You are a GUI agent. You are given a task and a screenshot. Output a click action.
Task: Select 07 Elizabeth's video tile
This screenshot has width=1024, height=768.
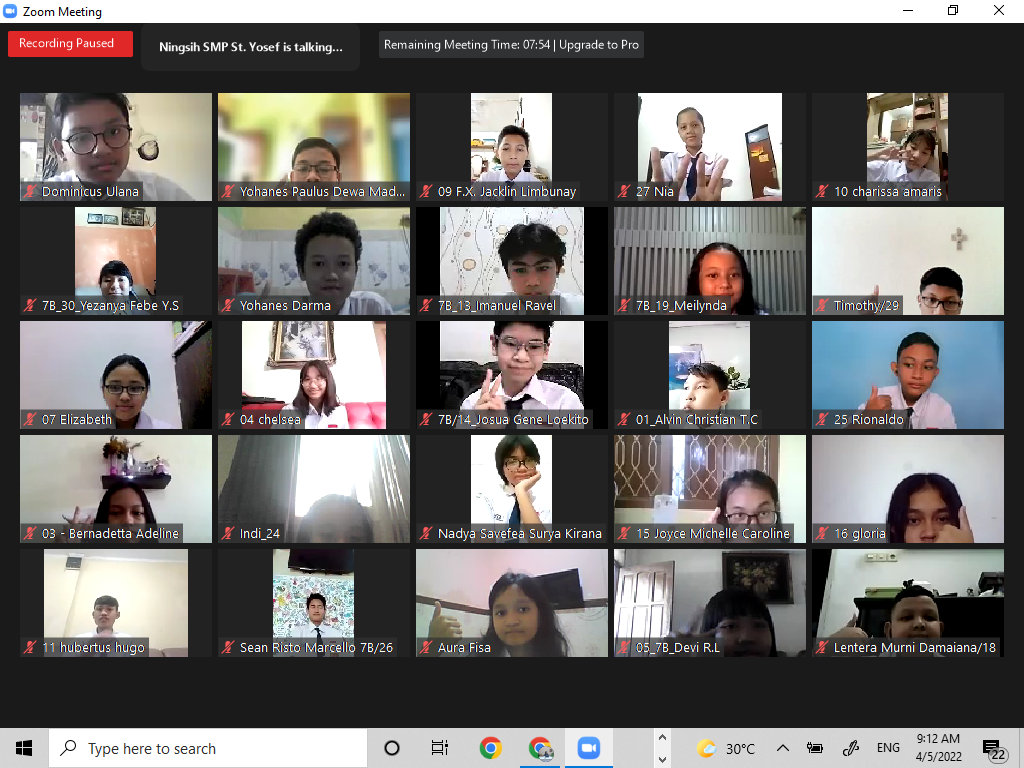[x=116, y=375]
